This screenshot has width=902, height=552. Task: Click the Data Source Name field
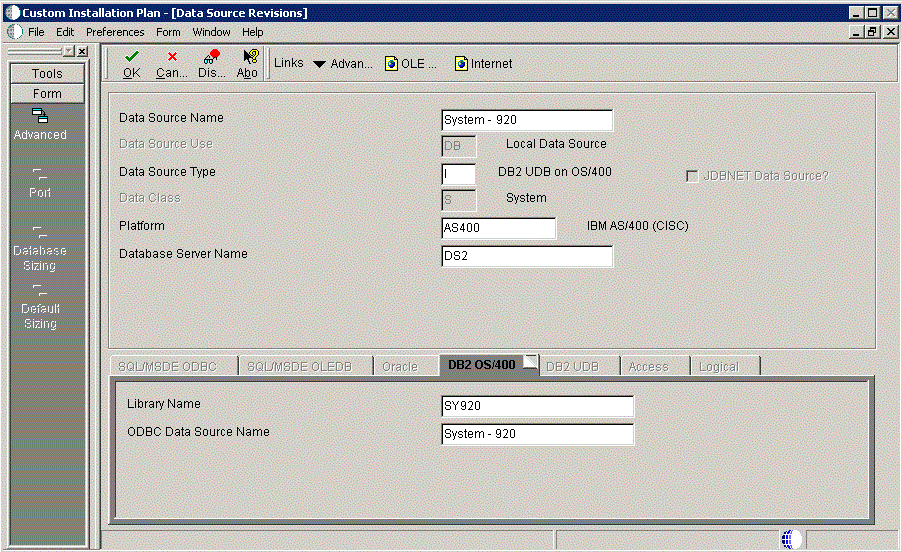tap(527, 120)
